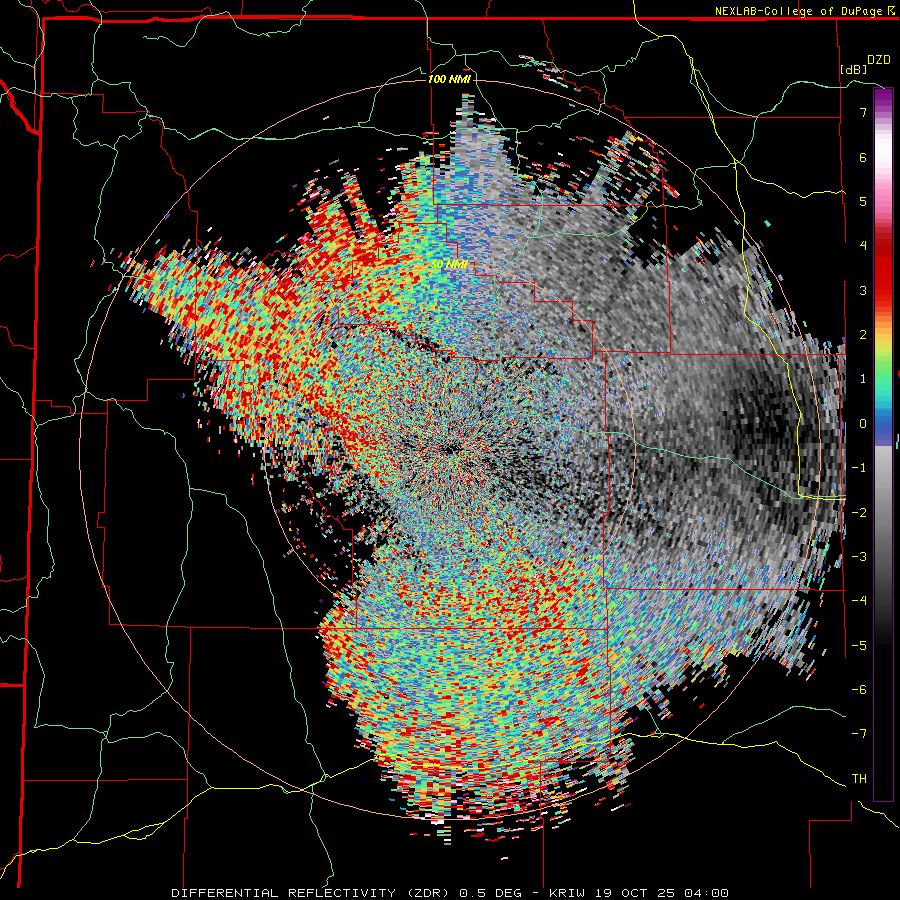This screenshot has width=900, height=900.
Task: Click the [dB] units label
Action: coord(854,69)
